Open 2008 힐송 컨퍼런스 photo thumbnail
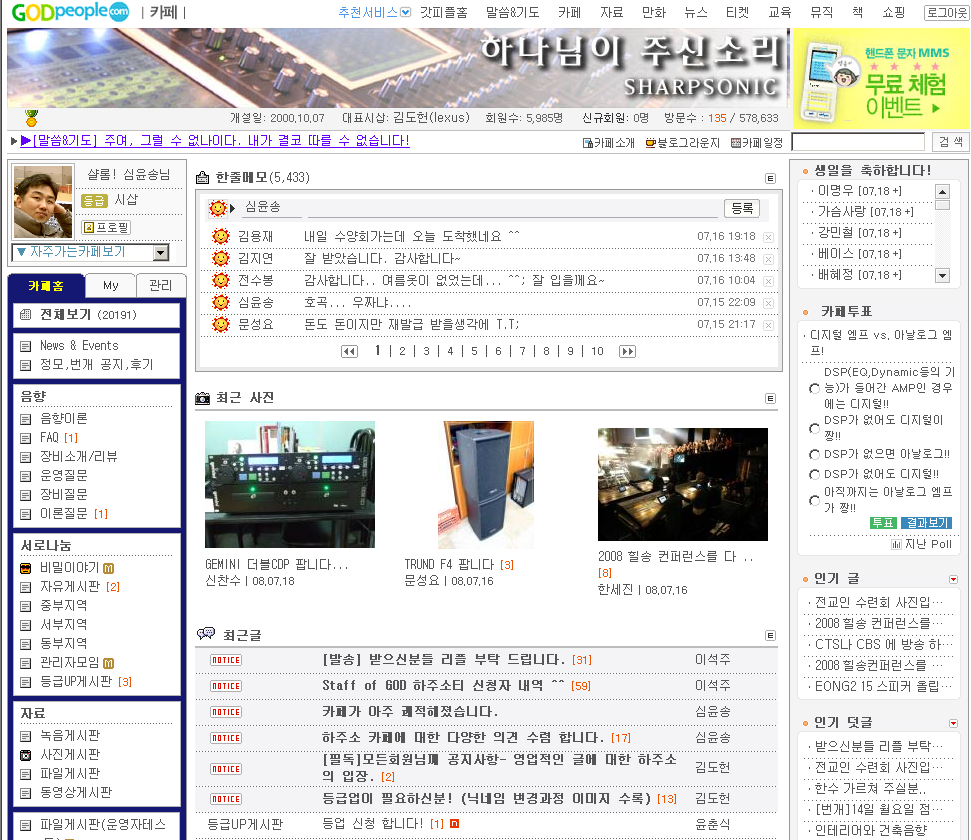This screenshot has width=971, height=840. pyautogui.click(x=682, y=484)
